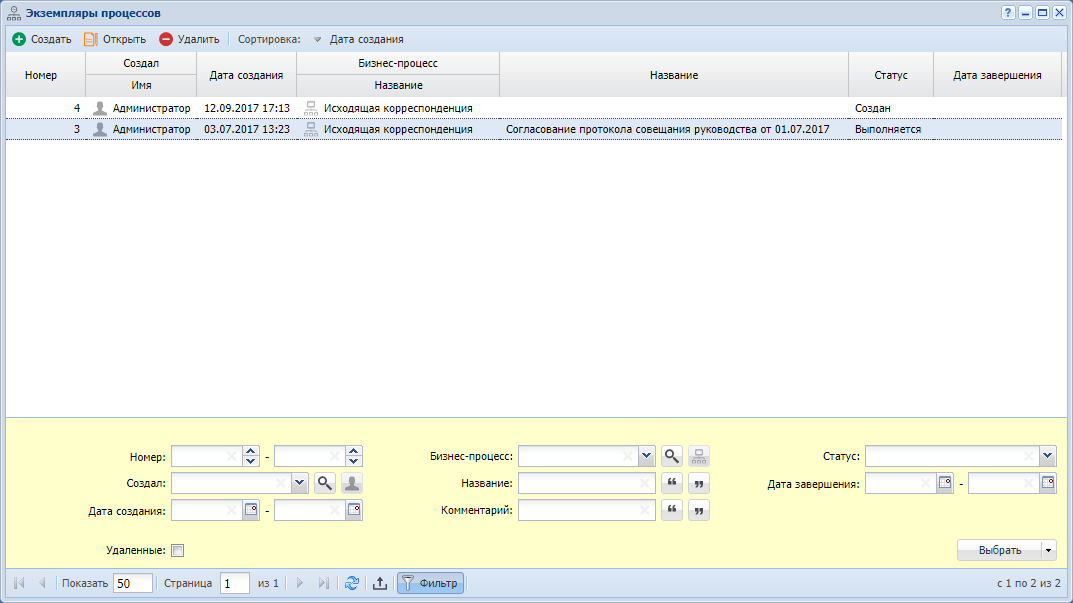This screenshot has width=1073, height=603.
Task: Click the Показать page size field
Action: pyautogui.click(x=133, y=583)
